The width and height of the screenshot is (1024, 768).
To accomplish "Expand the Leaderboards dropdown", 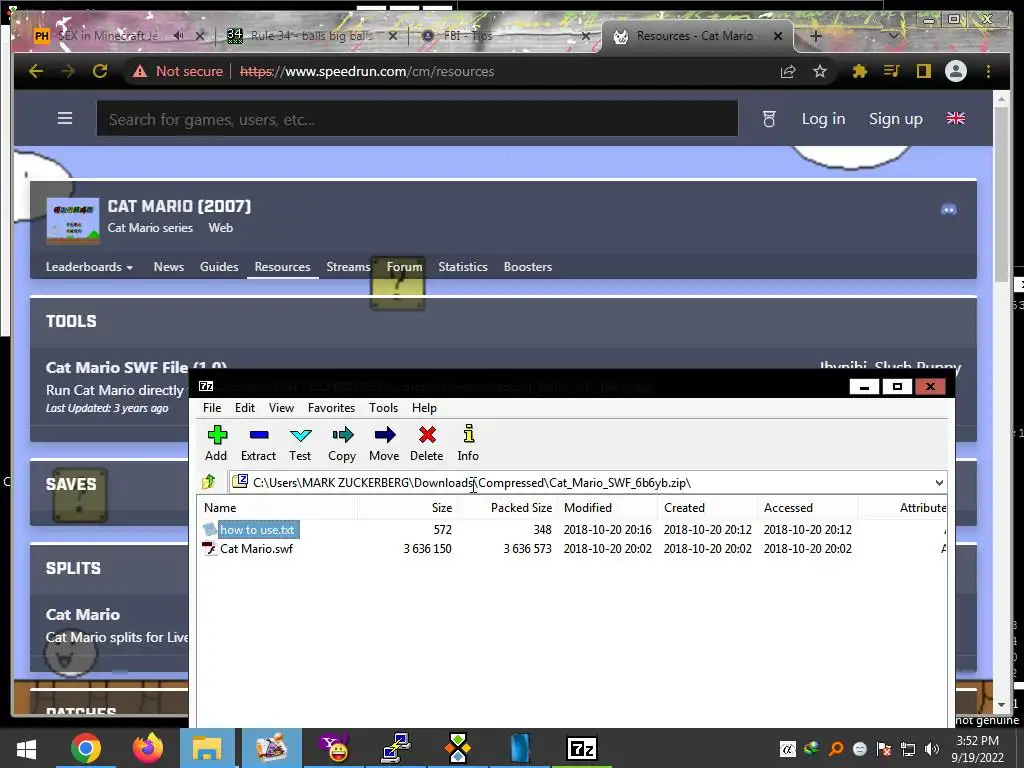I will click(x=89, y=266).
